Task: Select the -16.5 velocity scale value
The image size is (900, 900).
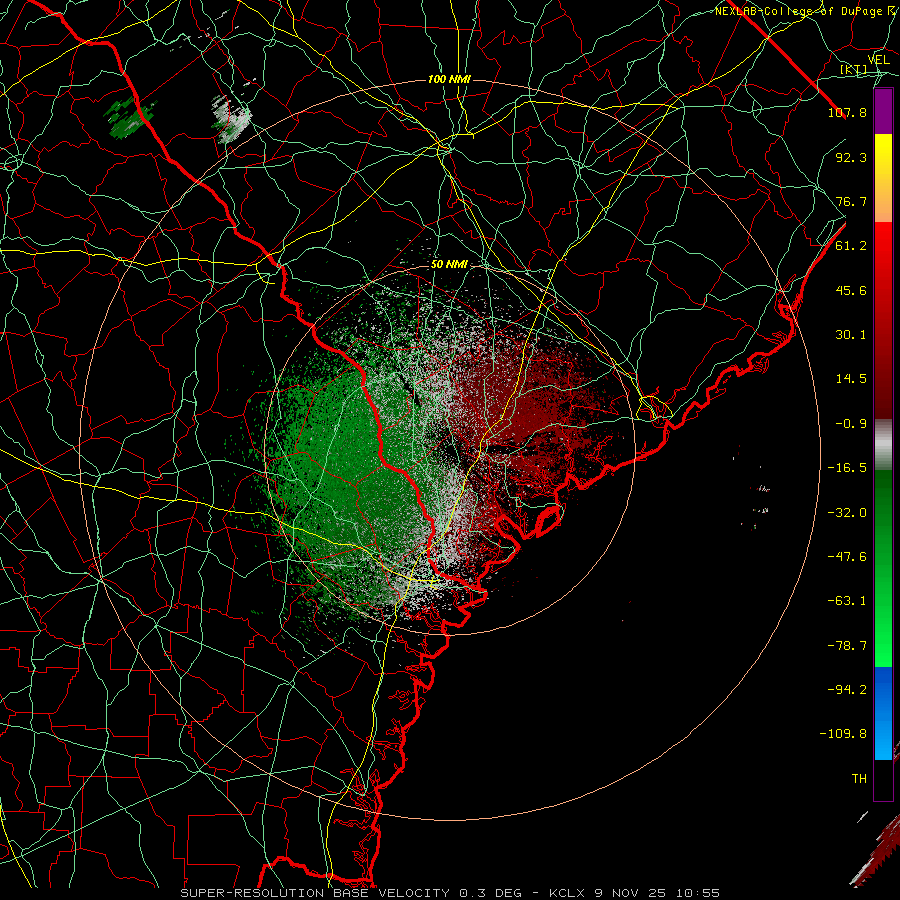Action: pos(847,468)
